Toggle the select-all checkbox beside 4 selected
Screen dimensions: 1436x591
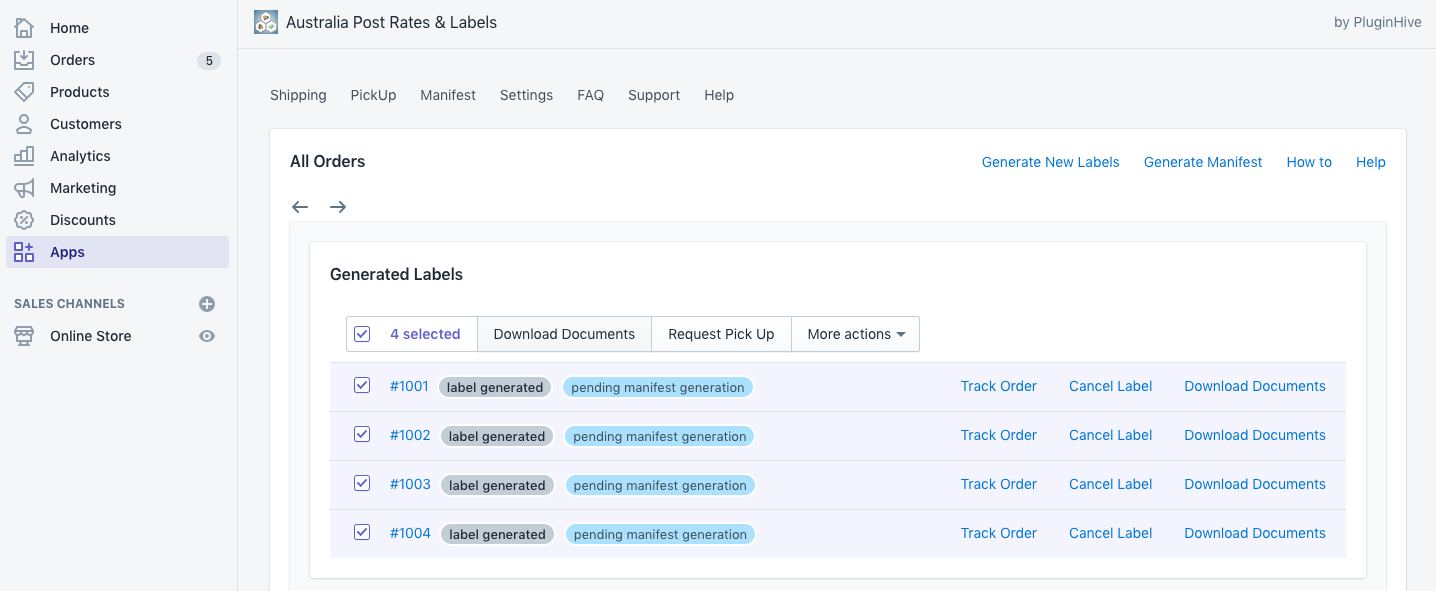click(x=362, y=334)
